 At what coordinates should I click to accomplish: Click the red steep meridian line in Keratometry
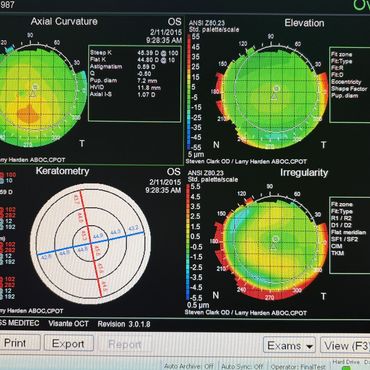[90, 244]
